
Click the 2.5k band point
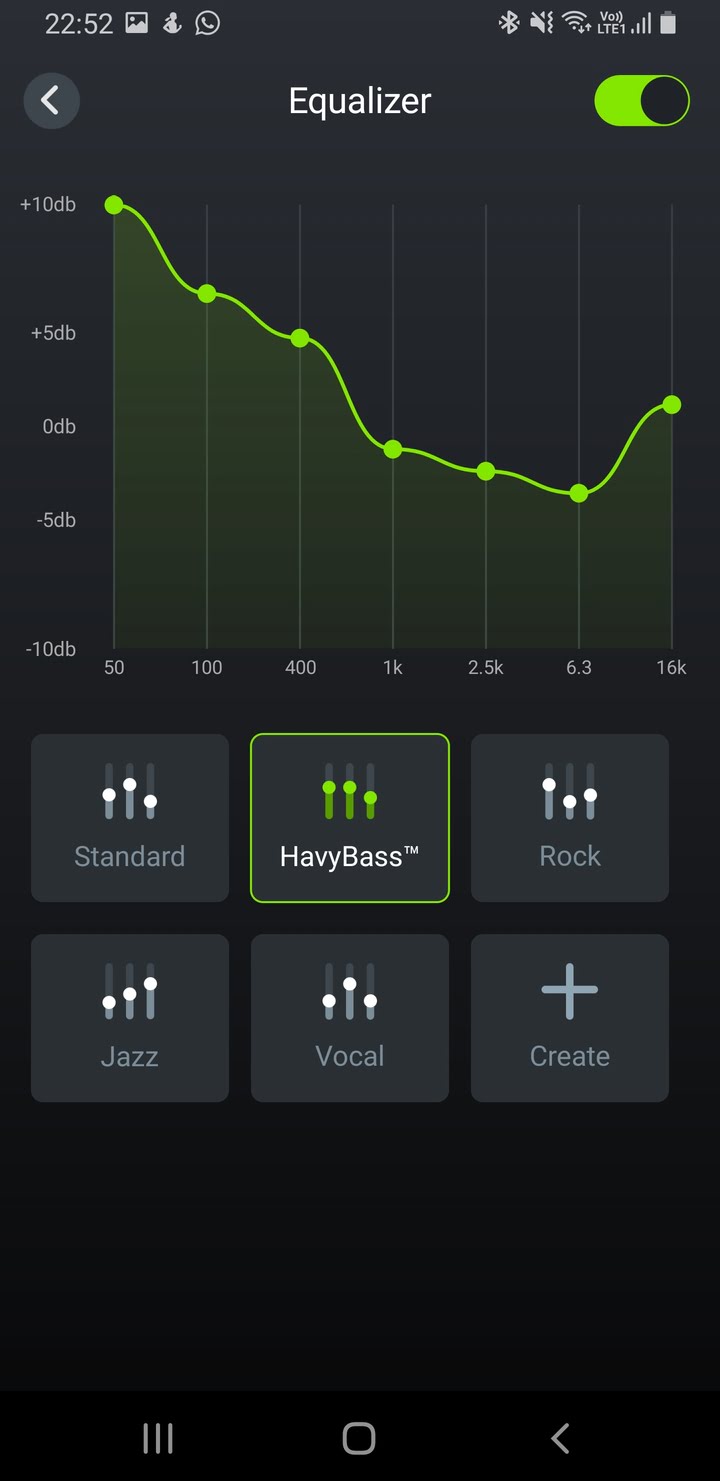point(486,471)
